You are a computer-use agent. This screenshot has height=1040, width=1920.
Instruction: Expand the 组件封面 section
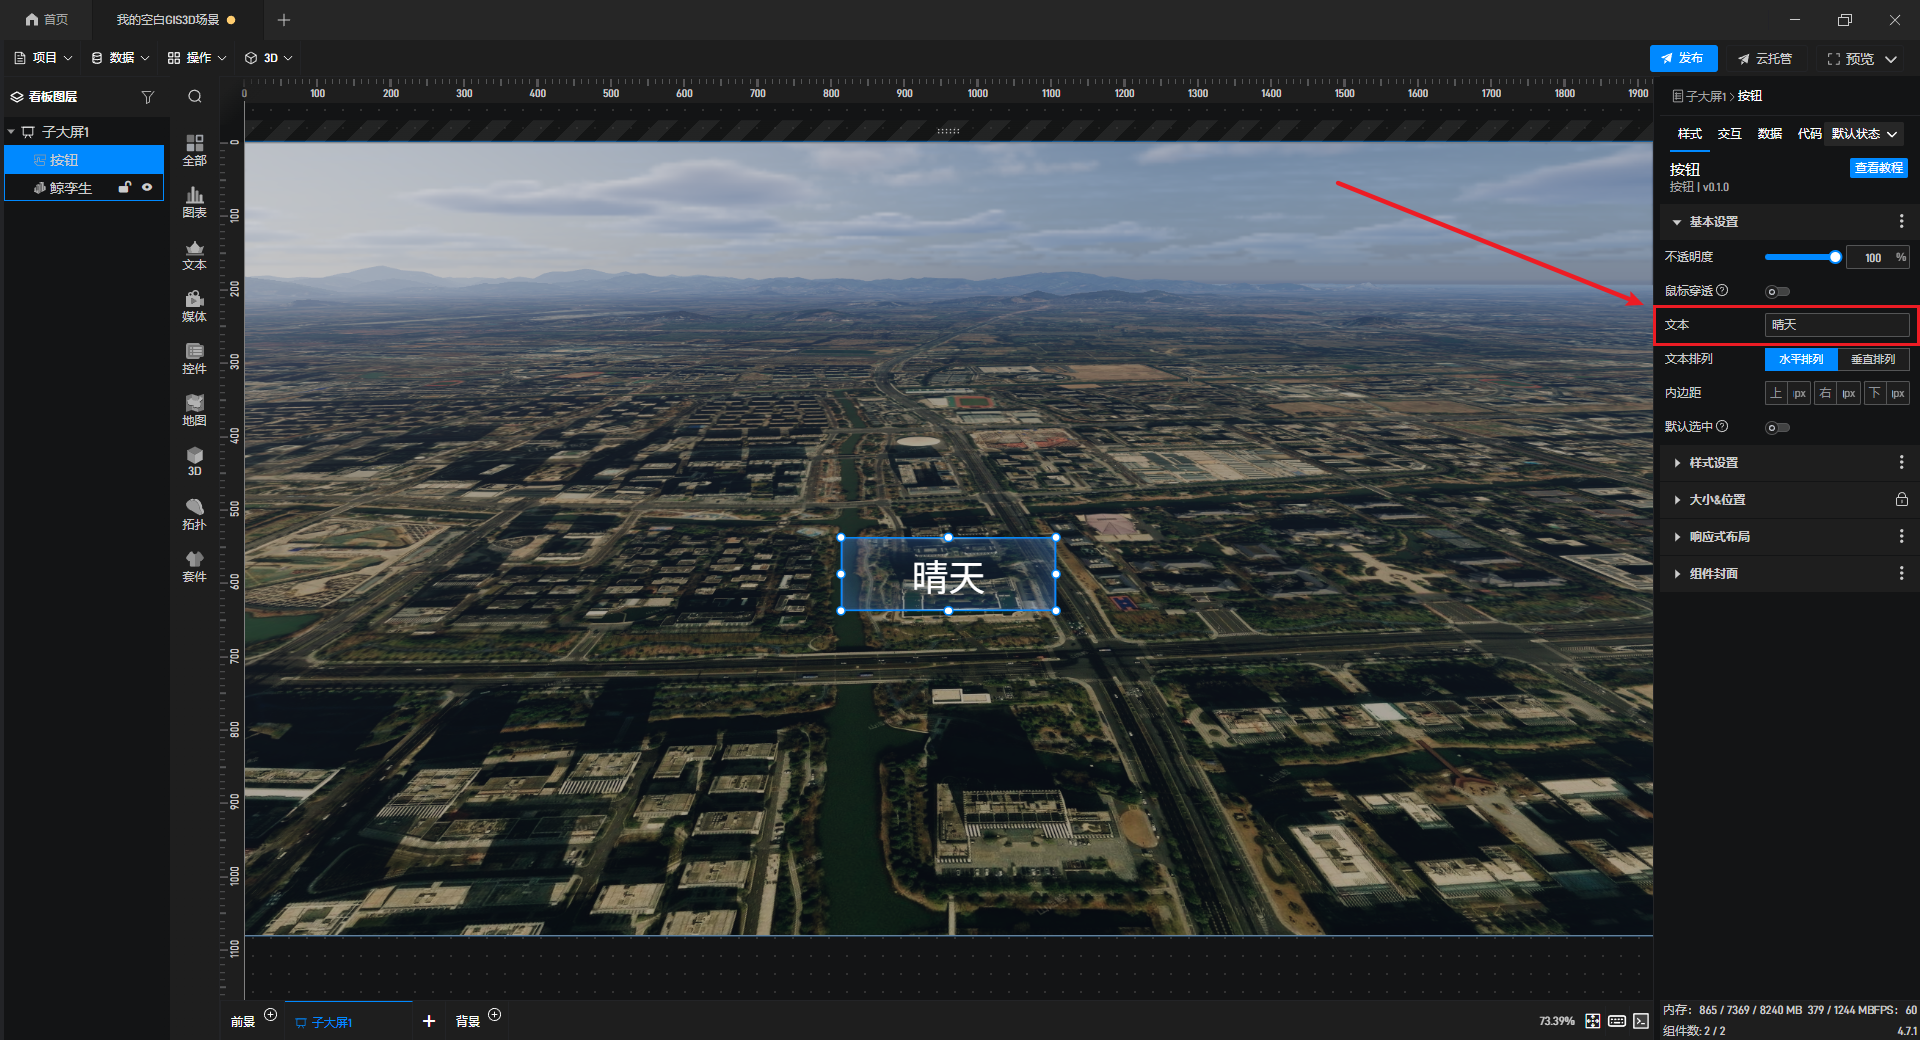pyautogui.click(x=1677, y=573)
